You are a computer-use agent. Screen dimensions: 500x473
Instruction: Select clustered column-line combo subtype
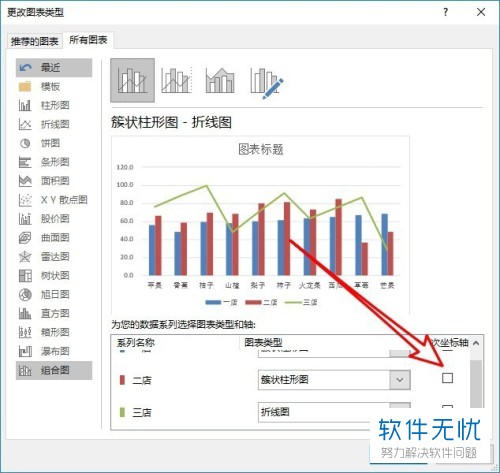(x=132, y=80)
